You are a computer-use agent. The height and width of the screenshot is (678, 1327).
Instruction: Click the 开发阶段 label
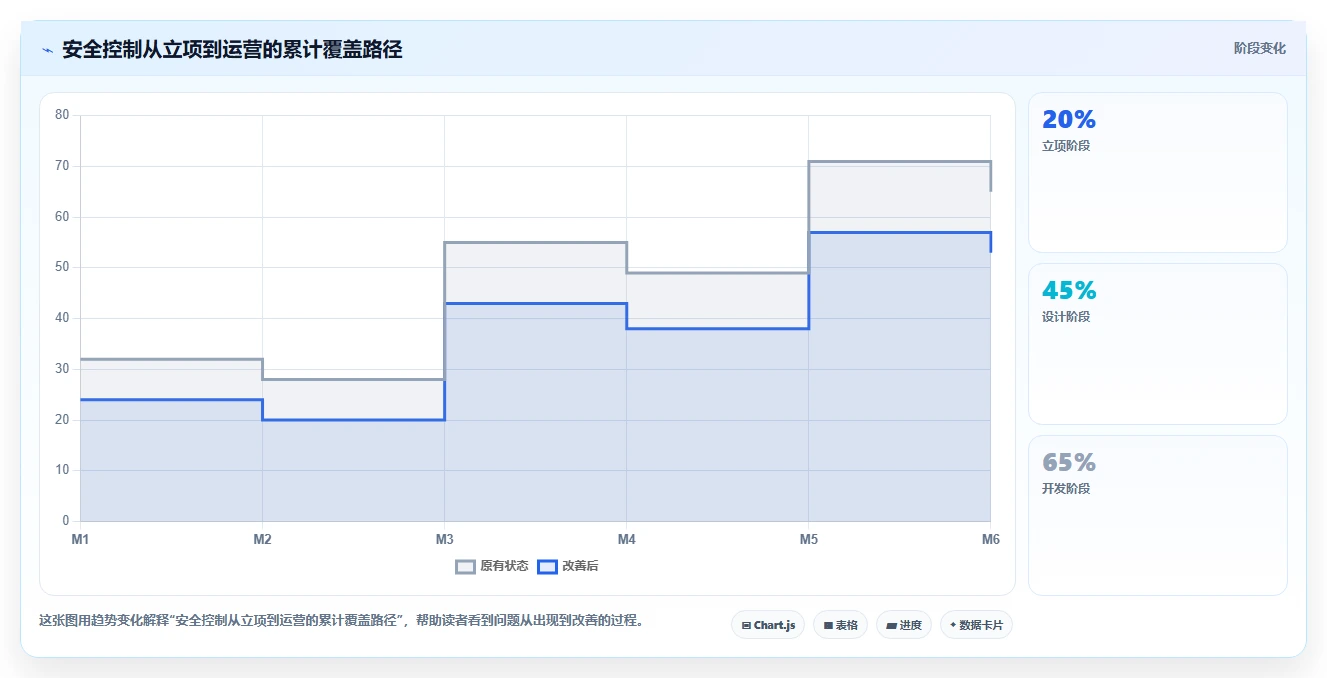click(x=1066, y=489)
